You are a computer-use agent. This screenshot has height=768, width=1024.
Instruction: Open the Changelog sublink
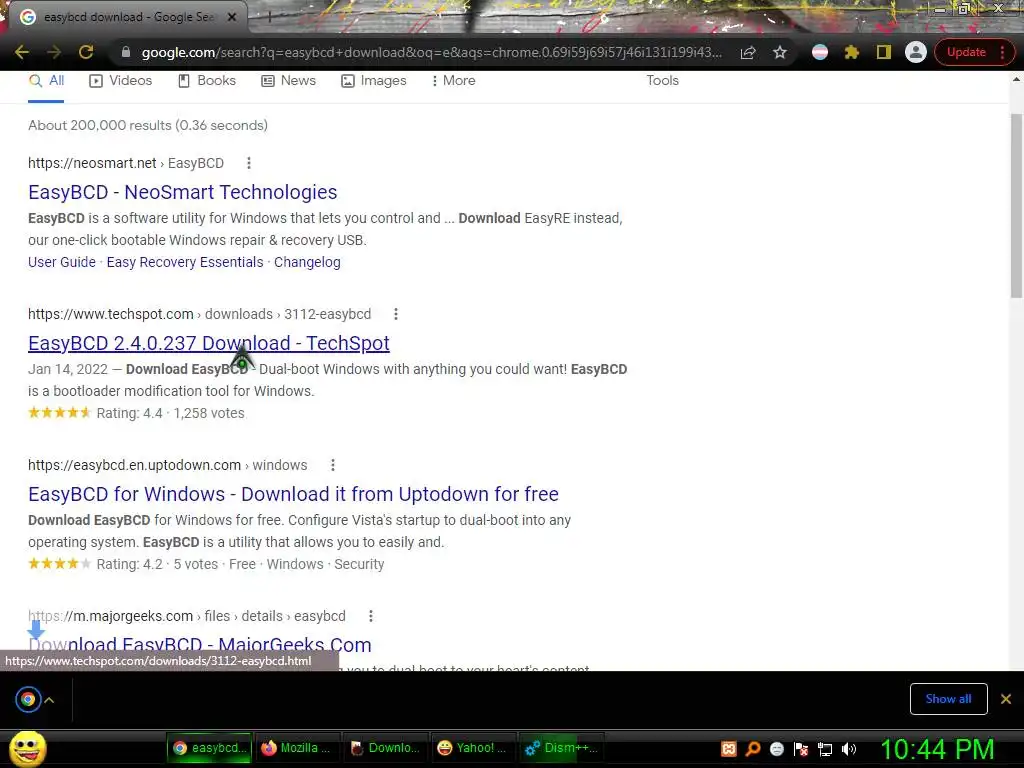307,262
